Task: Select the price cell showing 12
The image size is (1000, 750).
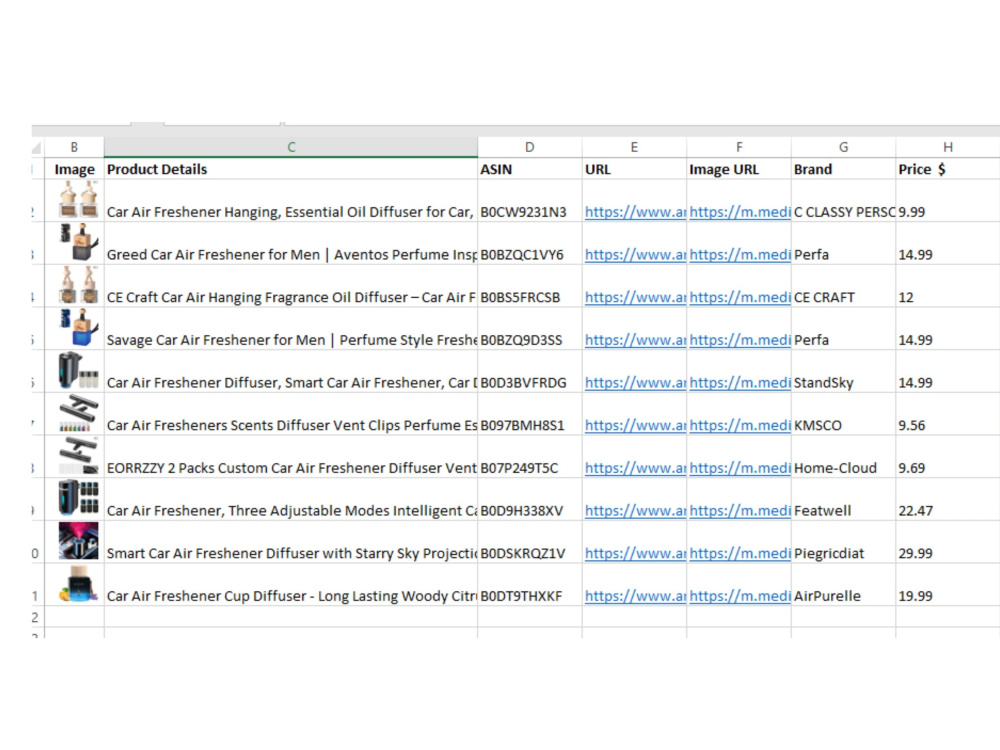Action: pyautogui.click(x=948, y=286)
